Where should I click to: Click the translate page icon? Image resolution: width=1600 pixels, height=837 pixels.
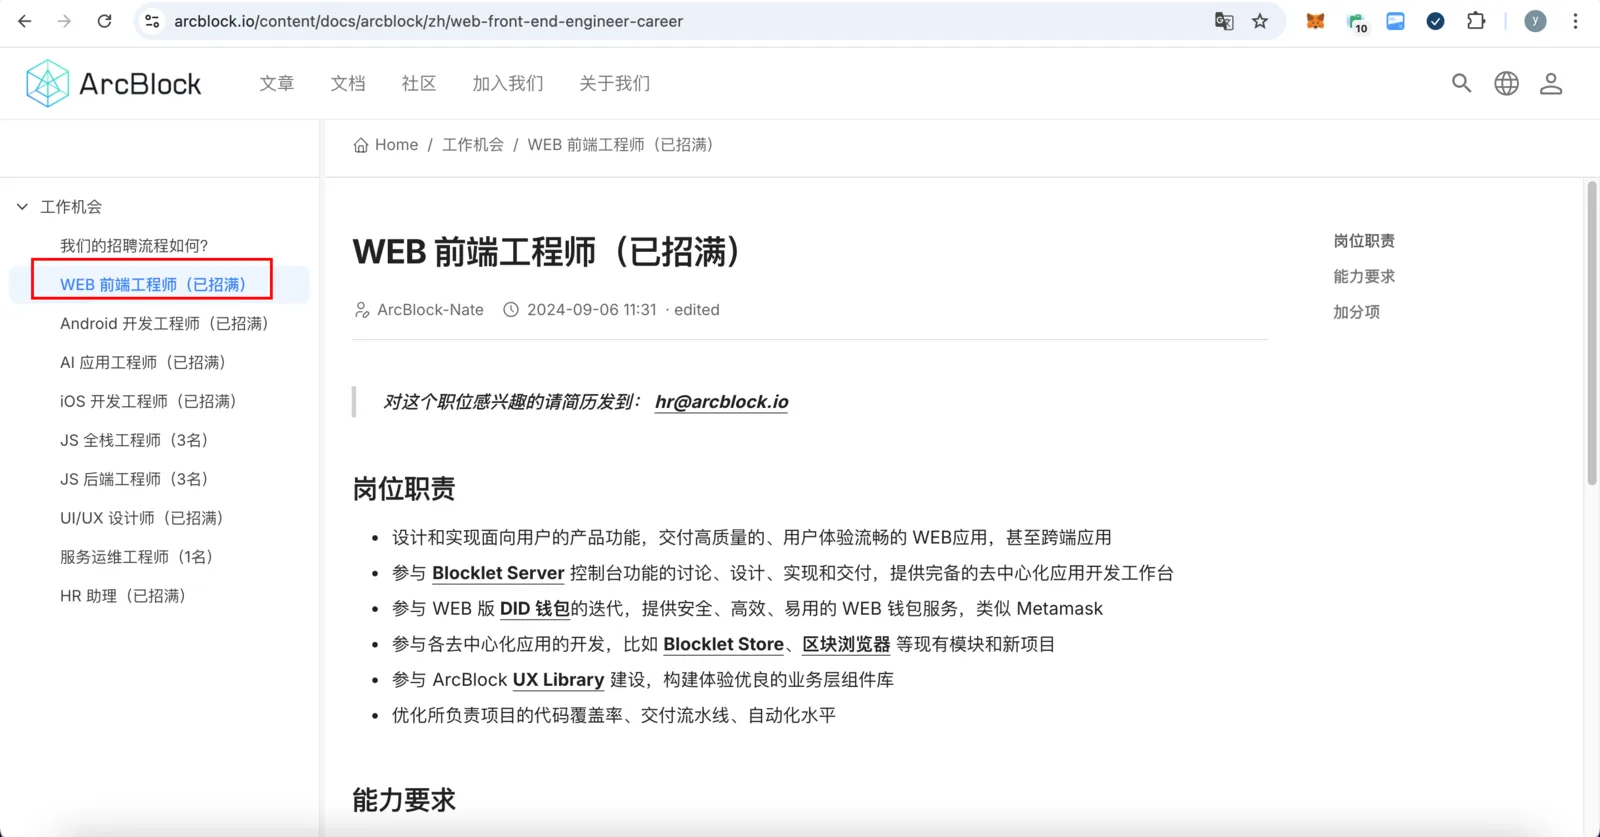click(1224, 21)
